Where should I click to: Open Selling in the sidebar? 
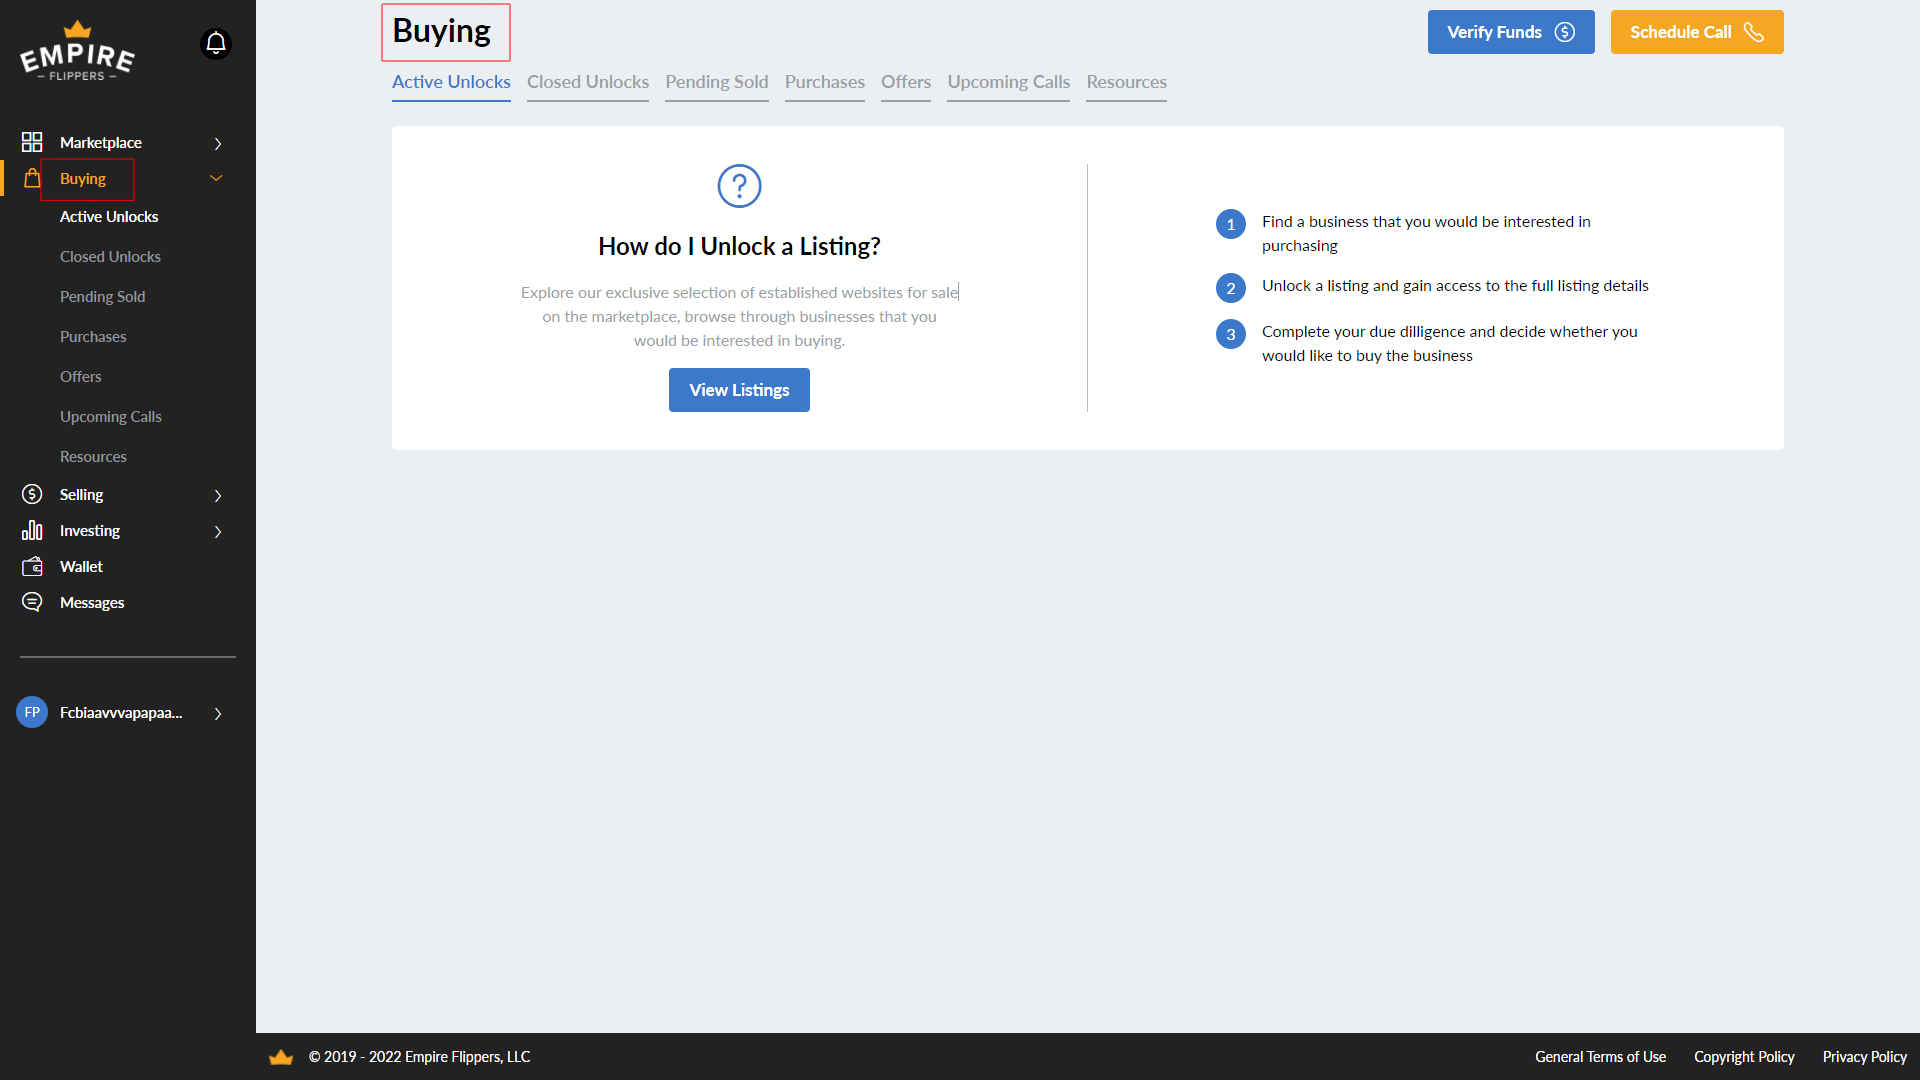click(81, 494)
